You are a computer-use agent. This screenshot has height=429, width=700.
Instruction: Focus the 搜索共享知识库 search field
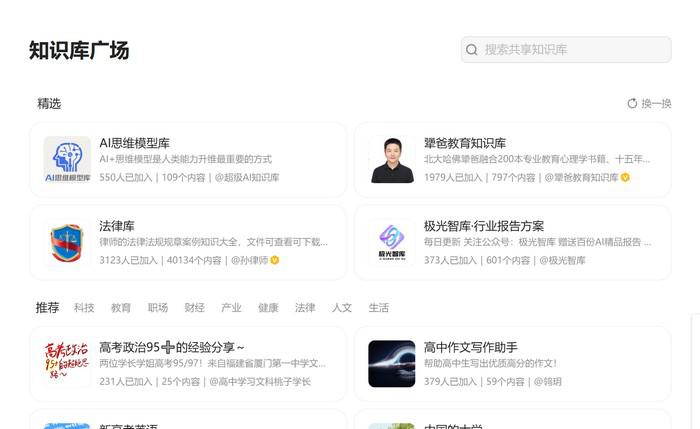[566, 50]
